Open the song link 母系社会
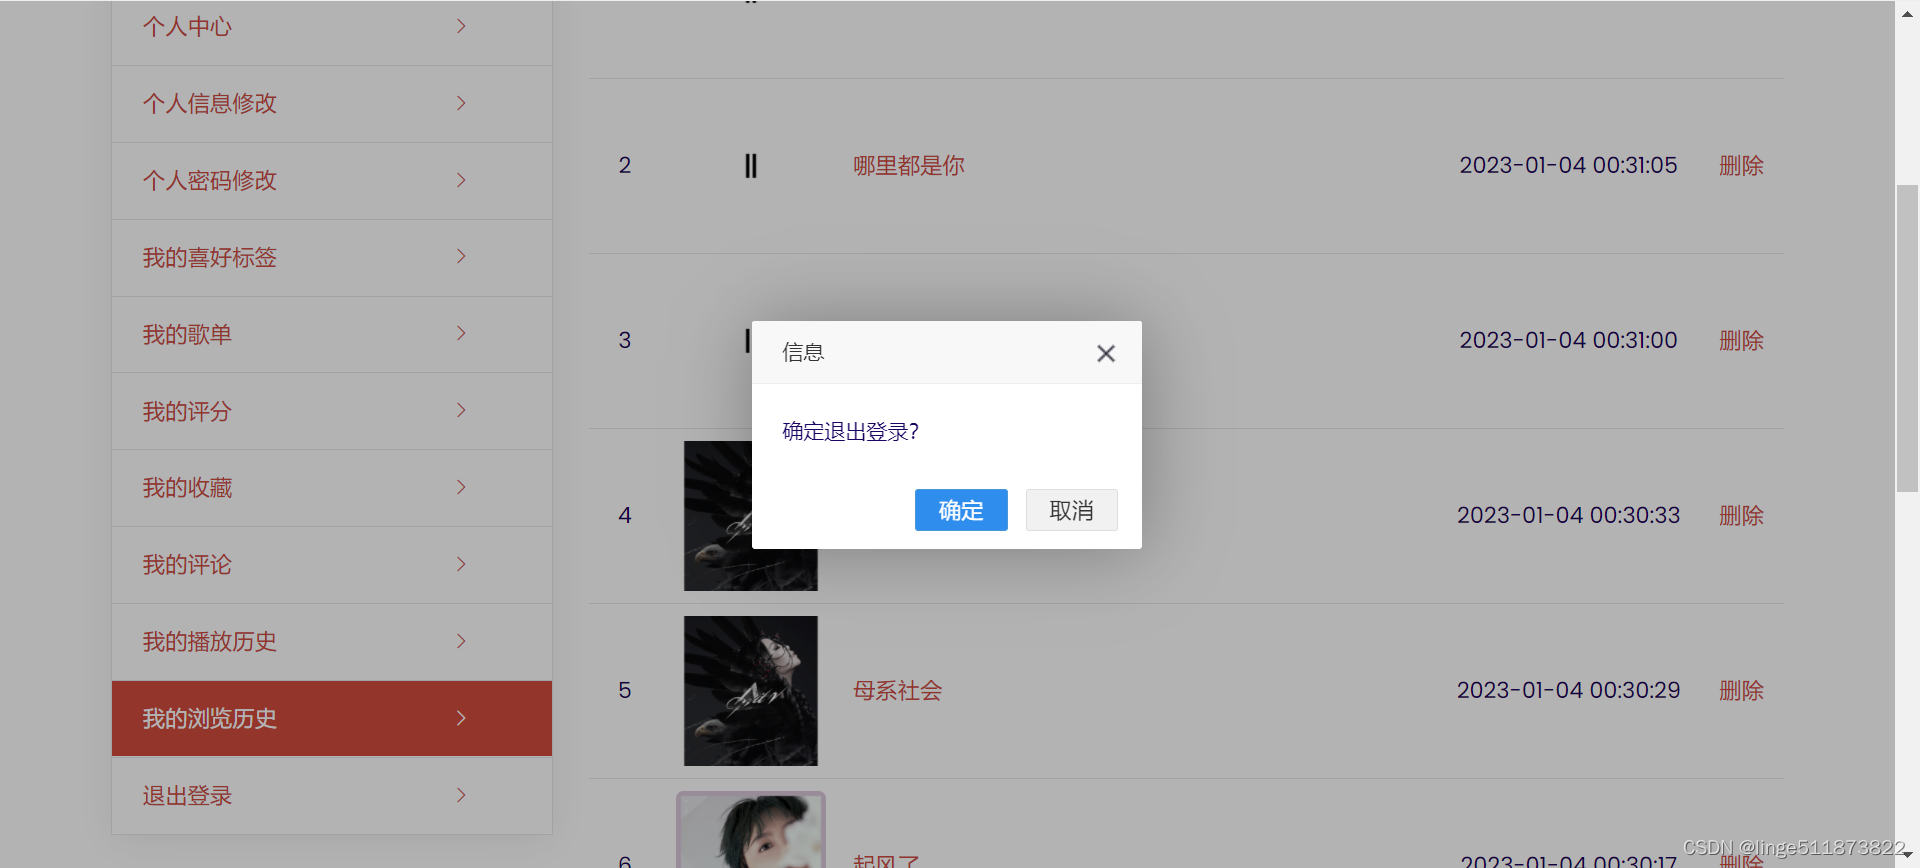This screenshot has height=868, width=1920. 897,691
